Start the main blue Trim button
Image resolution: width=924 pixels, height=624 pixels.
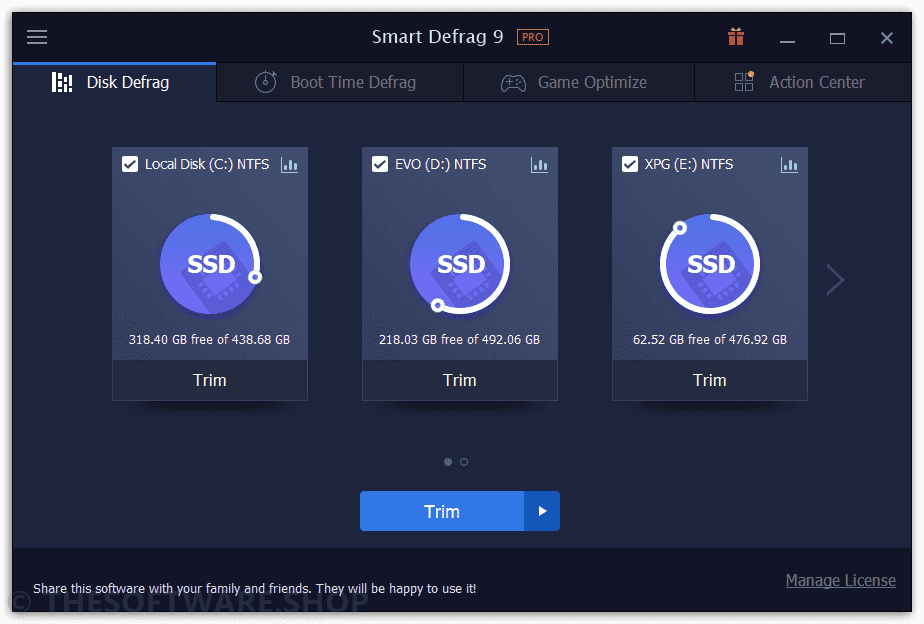click(x=442, y=511)
